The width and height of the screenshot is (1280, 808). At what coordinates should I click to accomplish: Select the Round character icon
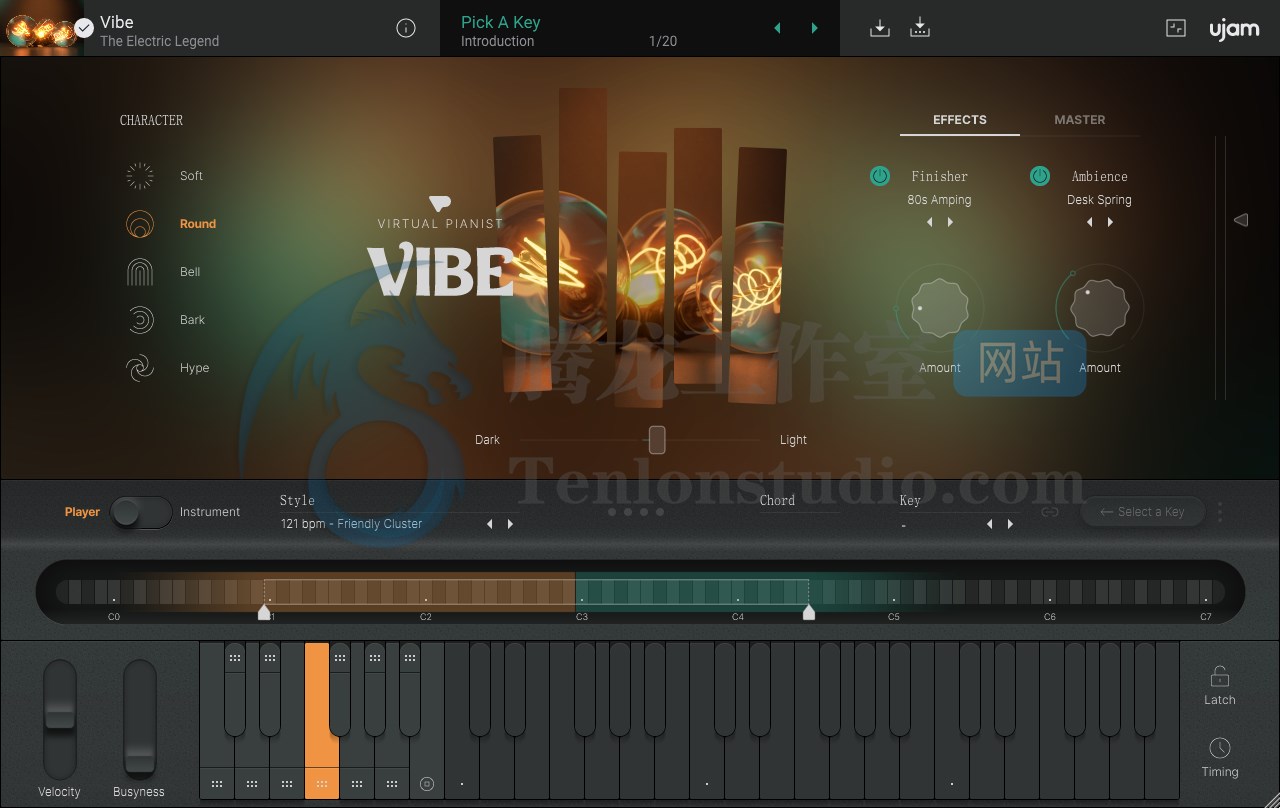coord(140,224)
